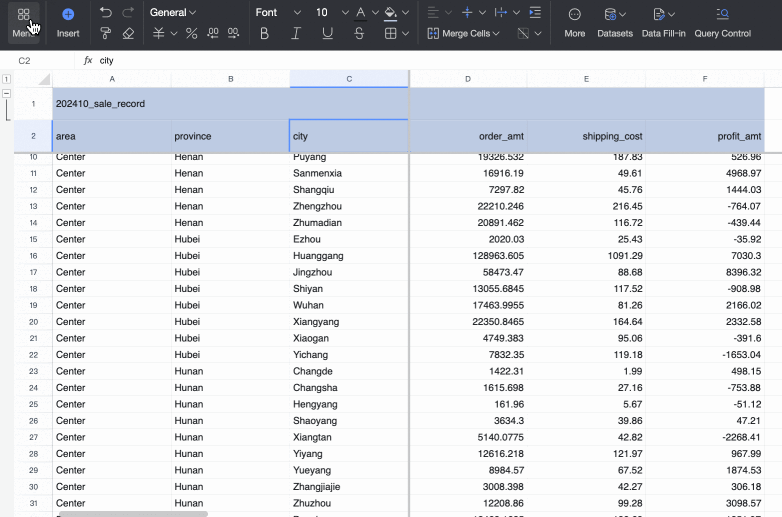The image size is (782, 517).
Task: Open the Menu grid icon
Action: coord(23,16)
